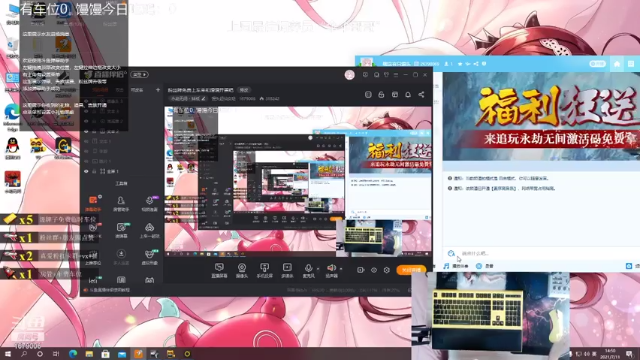Viewport: 640px width, 360px height.
Task: Click 播放伴奏 in YY window
Action: (456, 266)
